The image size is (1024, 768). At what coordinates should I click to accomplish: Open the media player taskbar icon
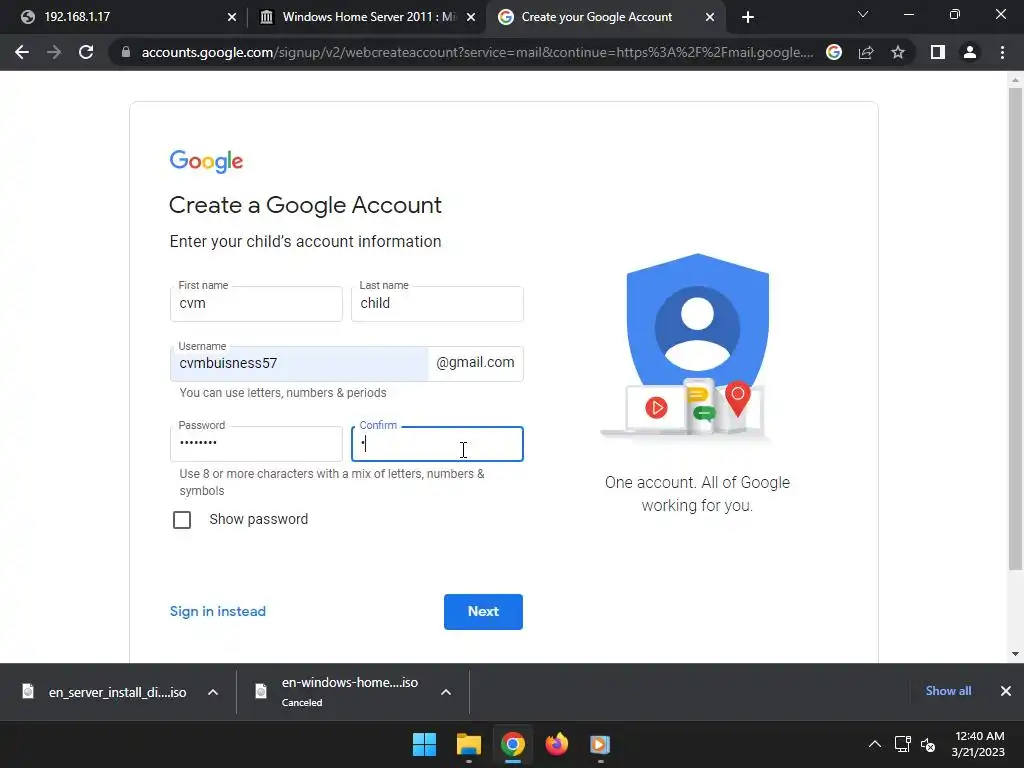tap(600, 744)
